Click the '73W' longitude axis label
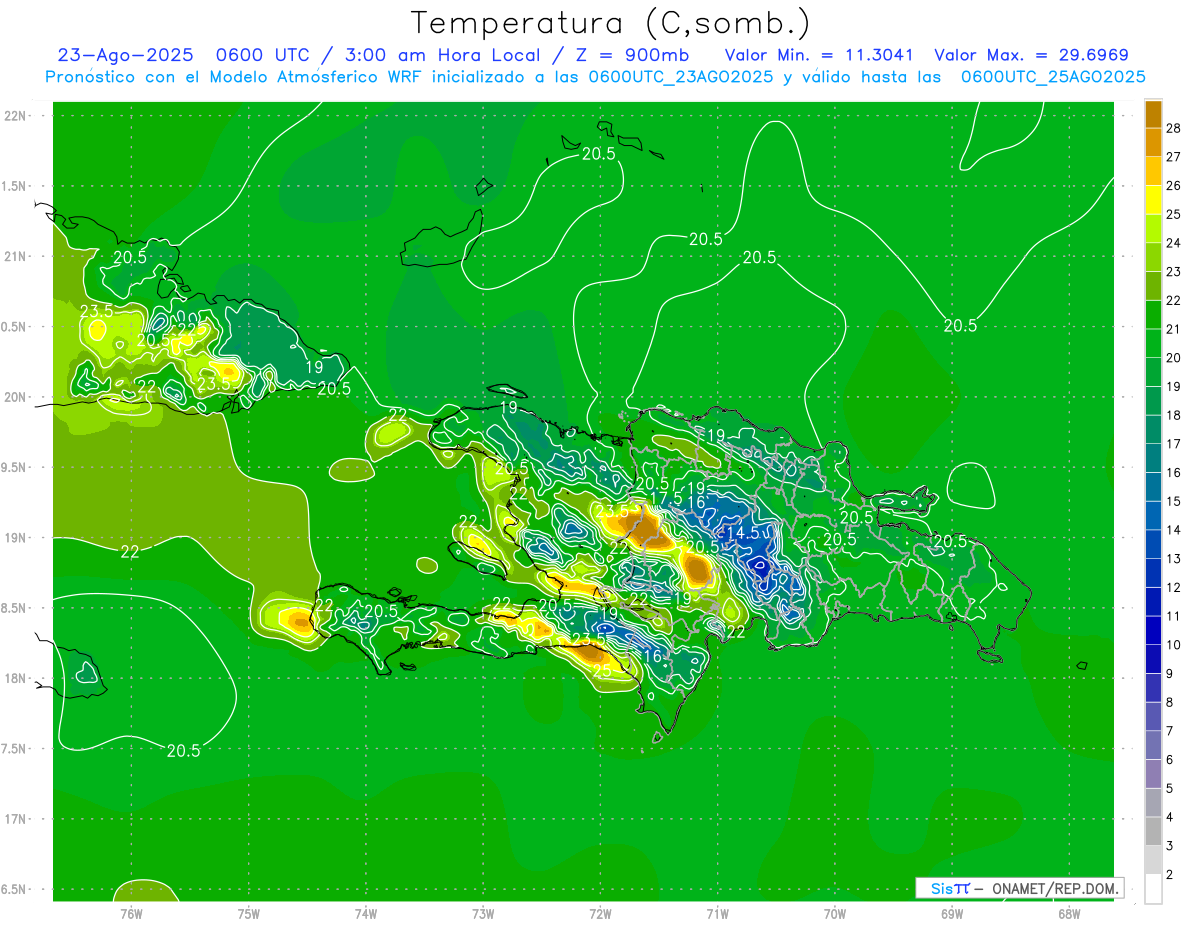Viewport: 1200px width, 927px height. click(483, 913)
